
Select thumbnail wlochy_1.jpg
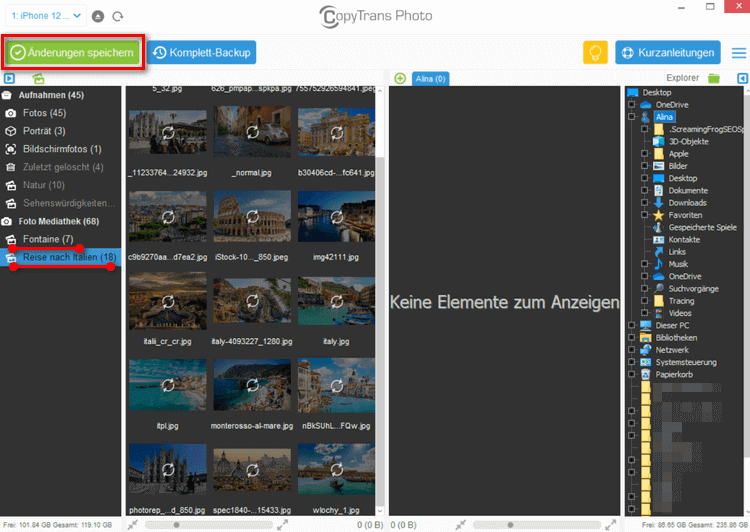336,469
